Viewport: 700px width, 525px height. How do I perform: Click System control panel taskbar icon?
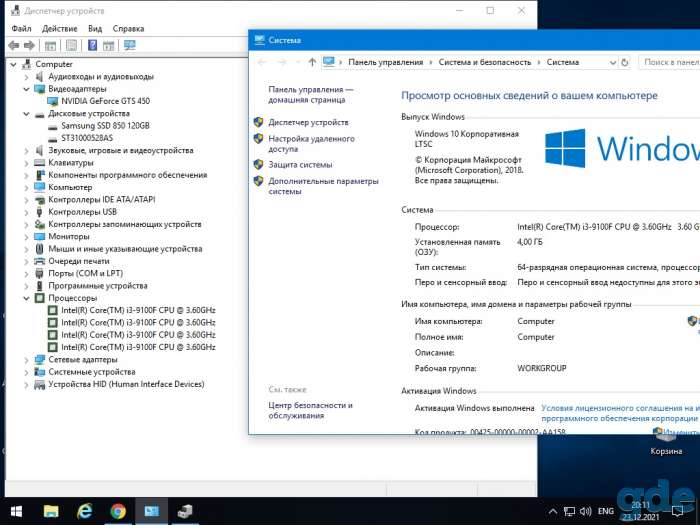tap(152, 511)
